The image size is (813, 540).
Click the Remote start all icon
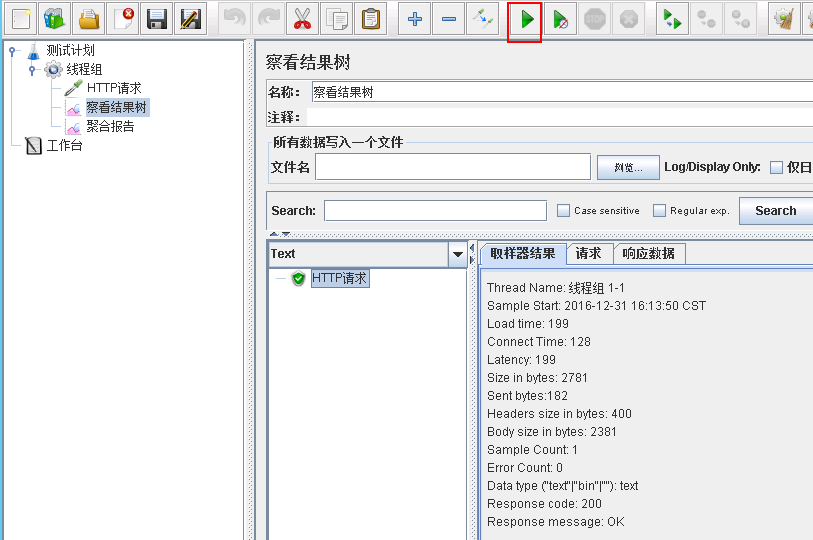click(x=672, y=19)
